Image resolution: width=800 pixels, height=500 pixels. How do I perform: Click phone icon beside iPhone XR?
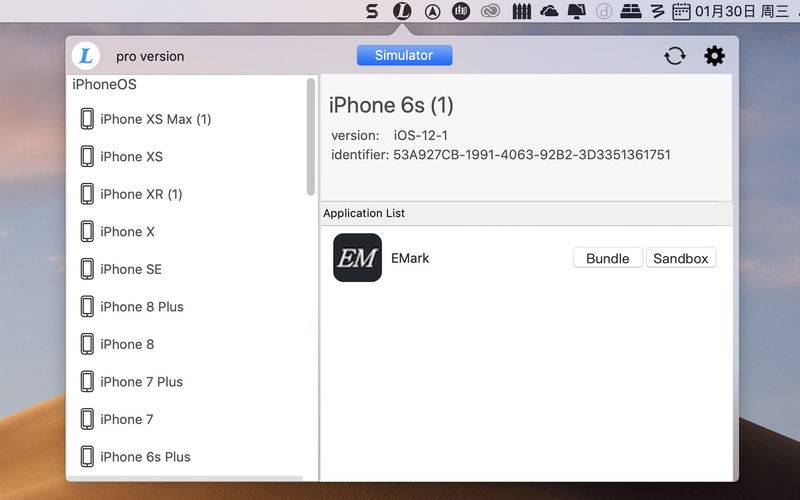87,194
